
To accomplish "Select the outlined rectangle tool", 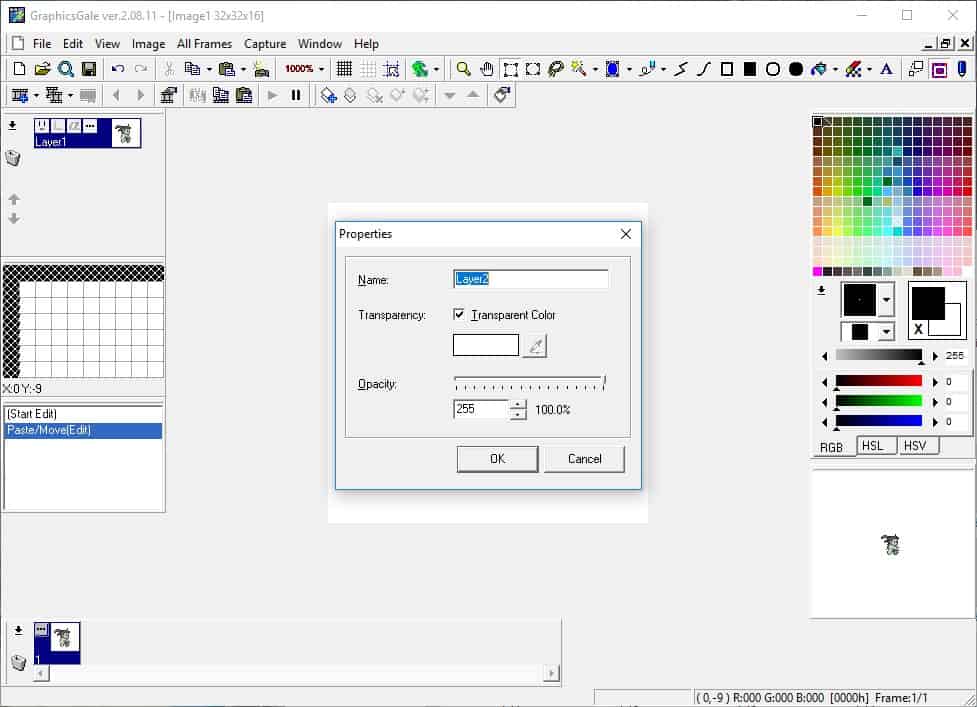I will [727, 69].
